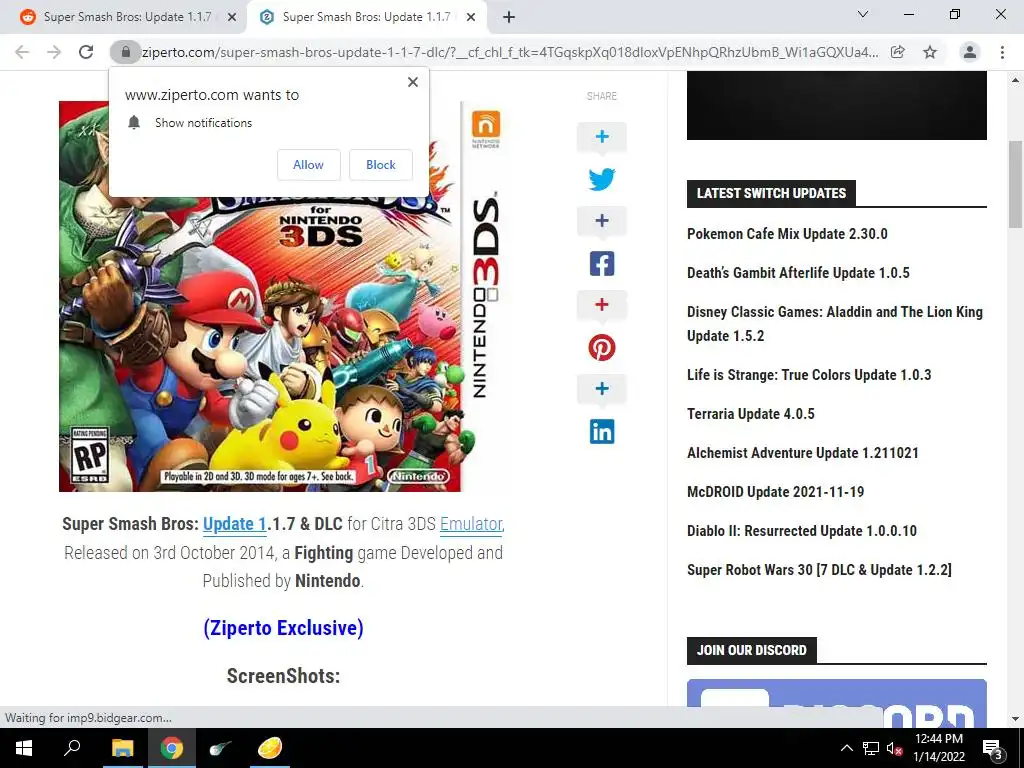Click the dark banner above Latest Switch Updates
Image resolution: width=1024 pixels, height=768 pixels.
(837, 105)
